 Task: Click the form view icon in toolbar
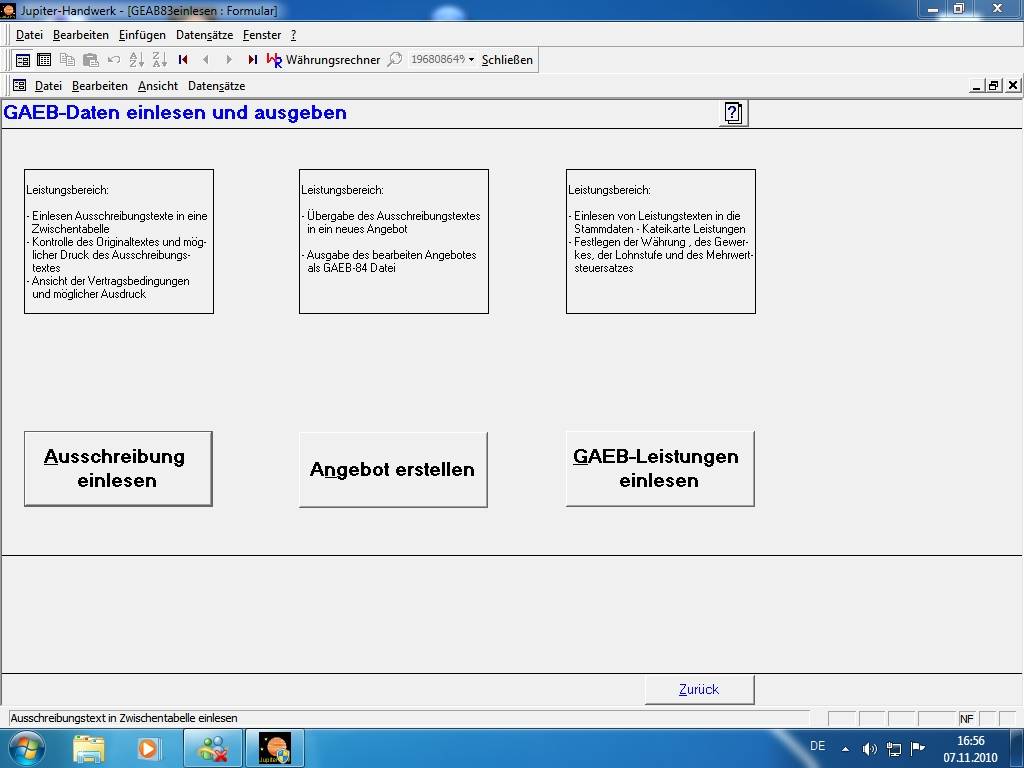click(x=22, y=60)
